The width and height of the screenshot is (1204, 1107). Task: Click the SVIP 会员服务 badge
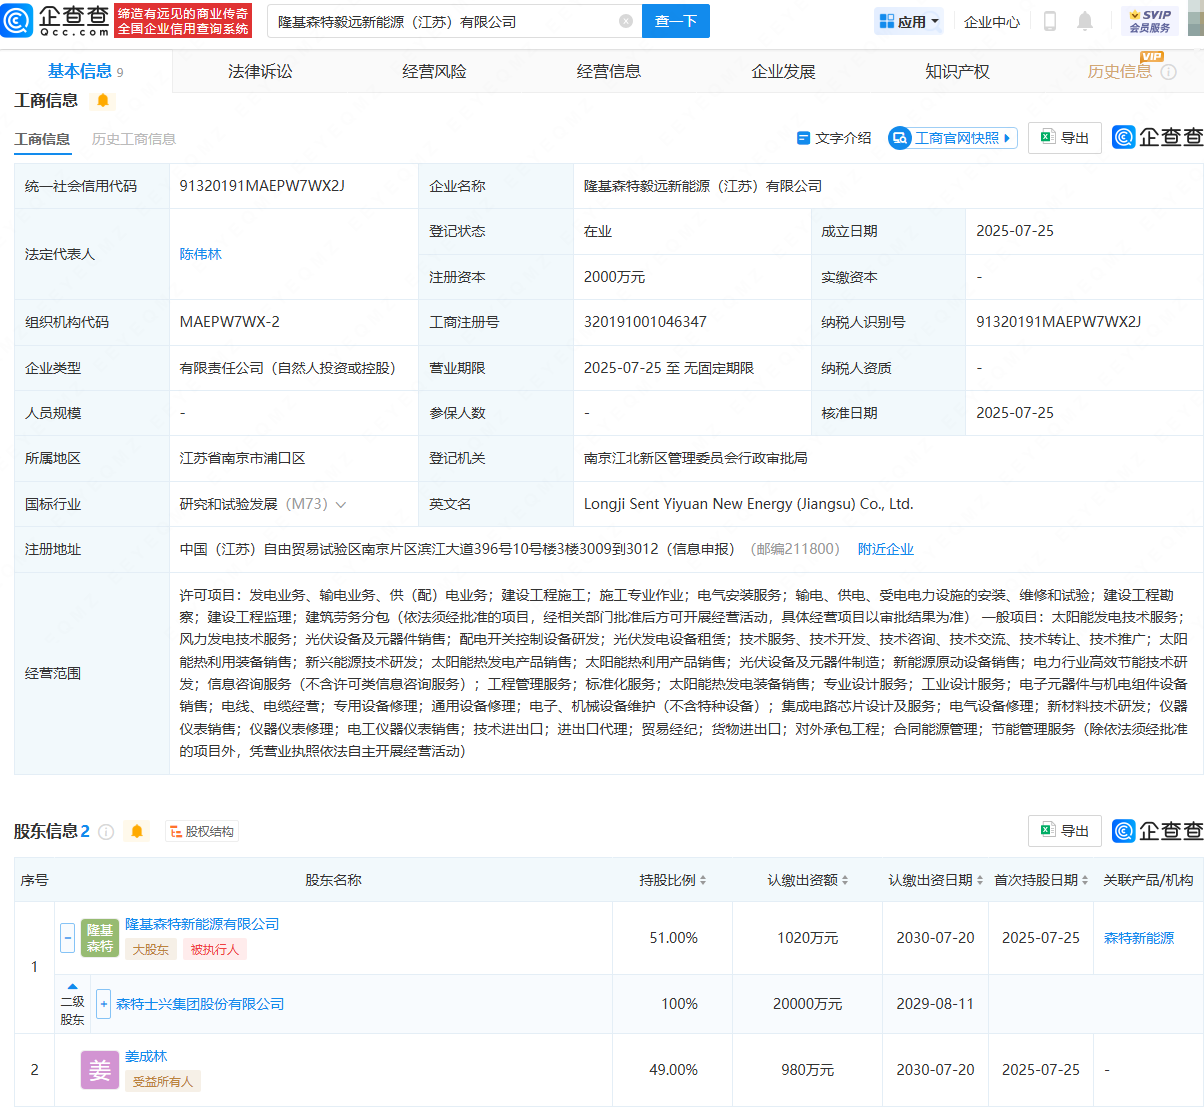click(1150, 21)
